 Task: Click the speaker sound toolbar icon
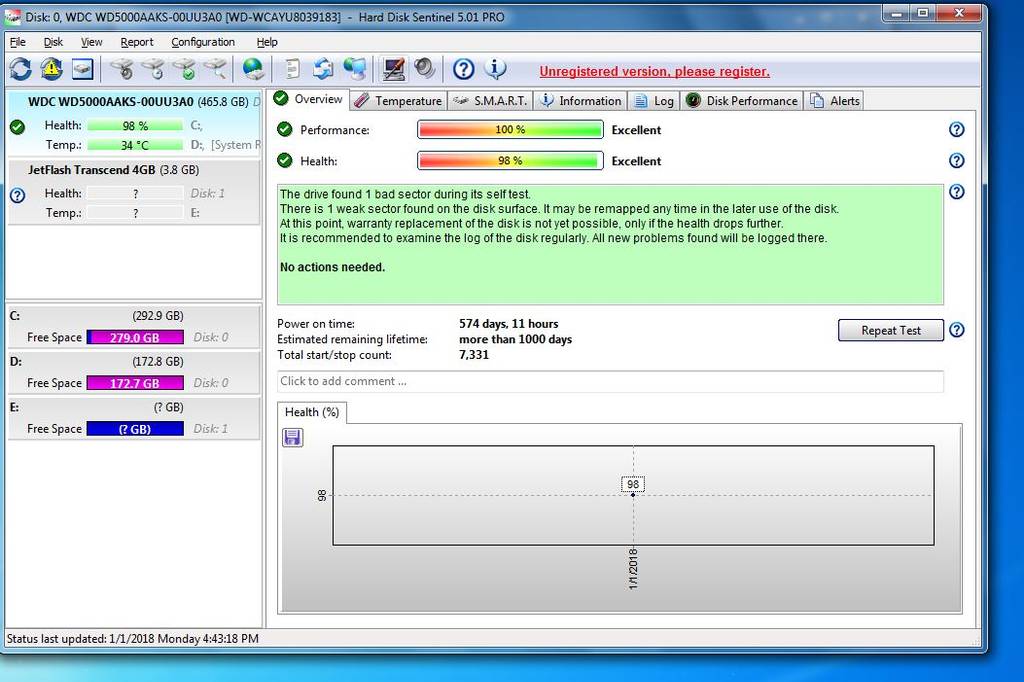(x=425, y=69)
